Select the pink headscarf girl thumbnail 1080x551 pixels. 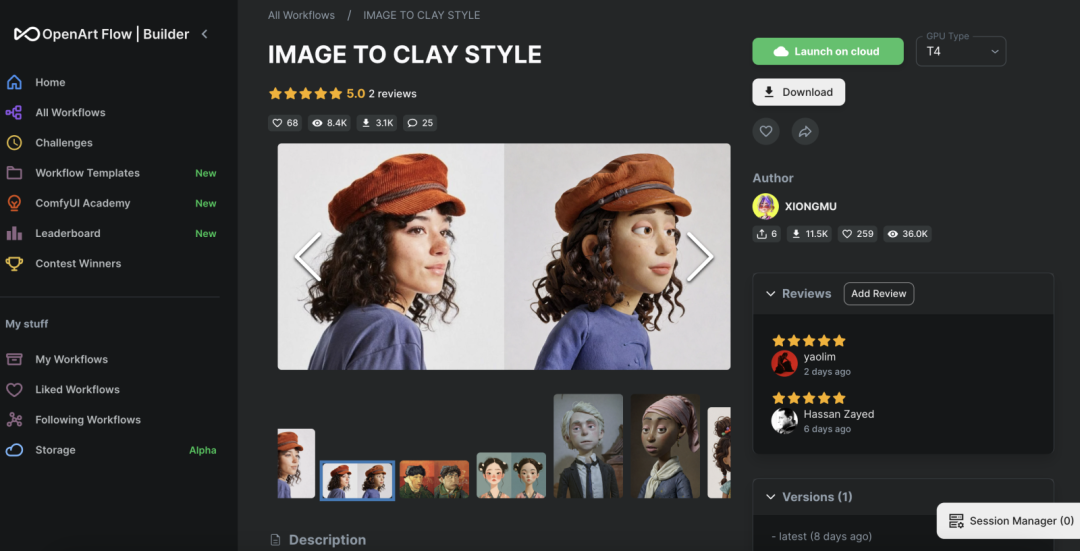665,446
